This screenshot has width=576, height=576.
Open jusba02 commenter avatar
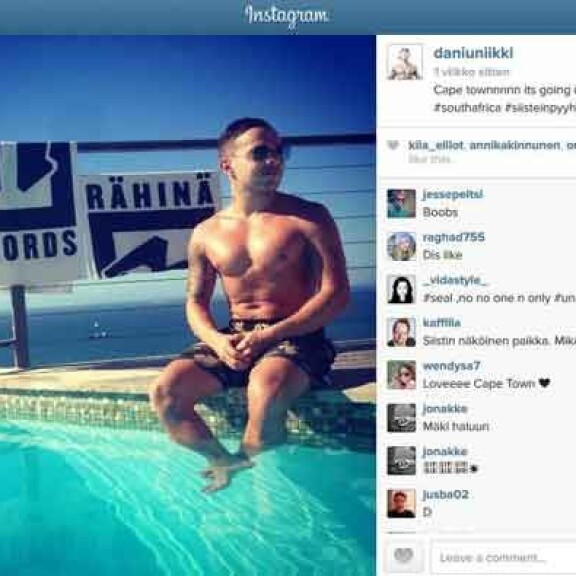tap(401, 503)
